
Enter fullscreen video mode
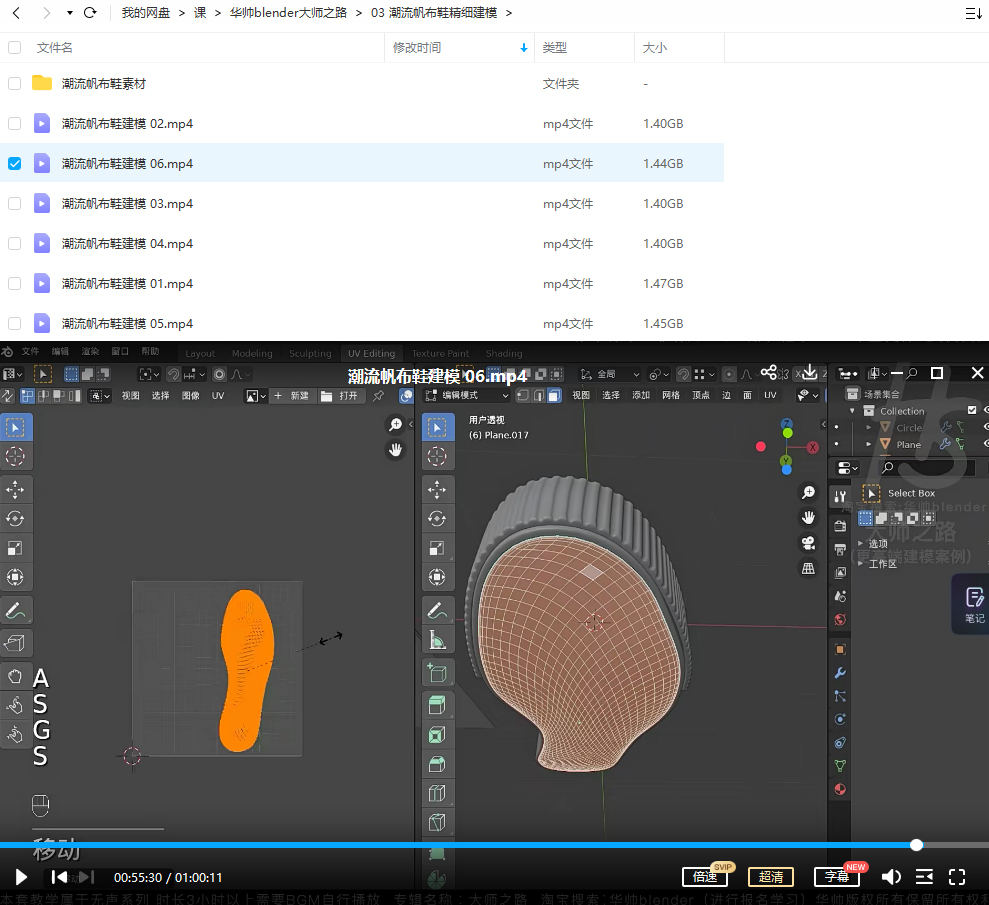957,877
